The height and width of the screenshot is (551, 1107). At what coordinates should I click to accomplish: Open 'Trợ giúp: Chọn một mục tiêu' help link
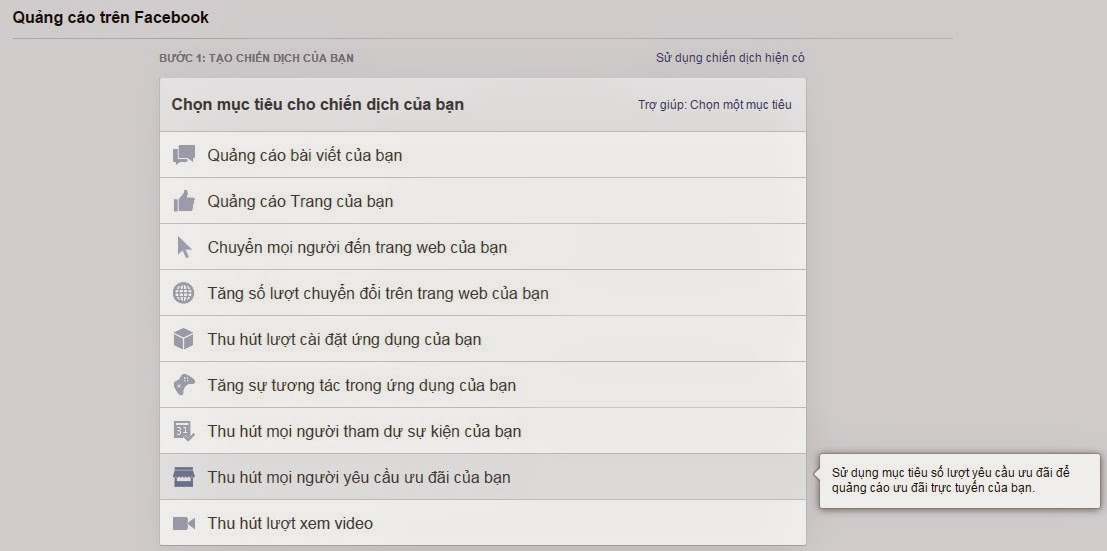click(714, 105)
